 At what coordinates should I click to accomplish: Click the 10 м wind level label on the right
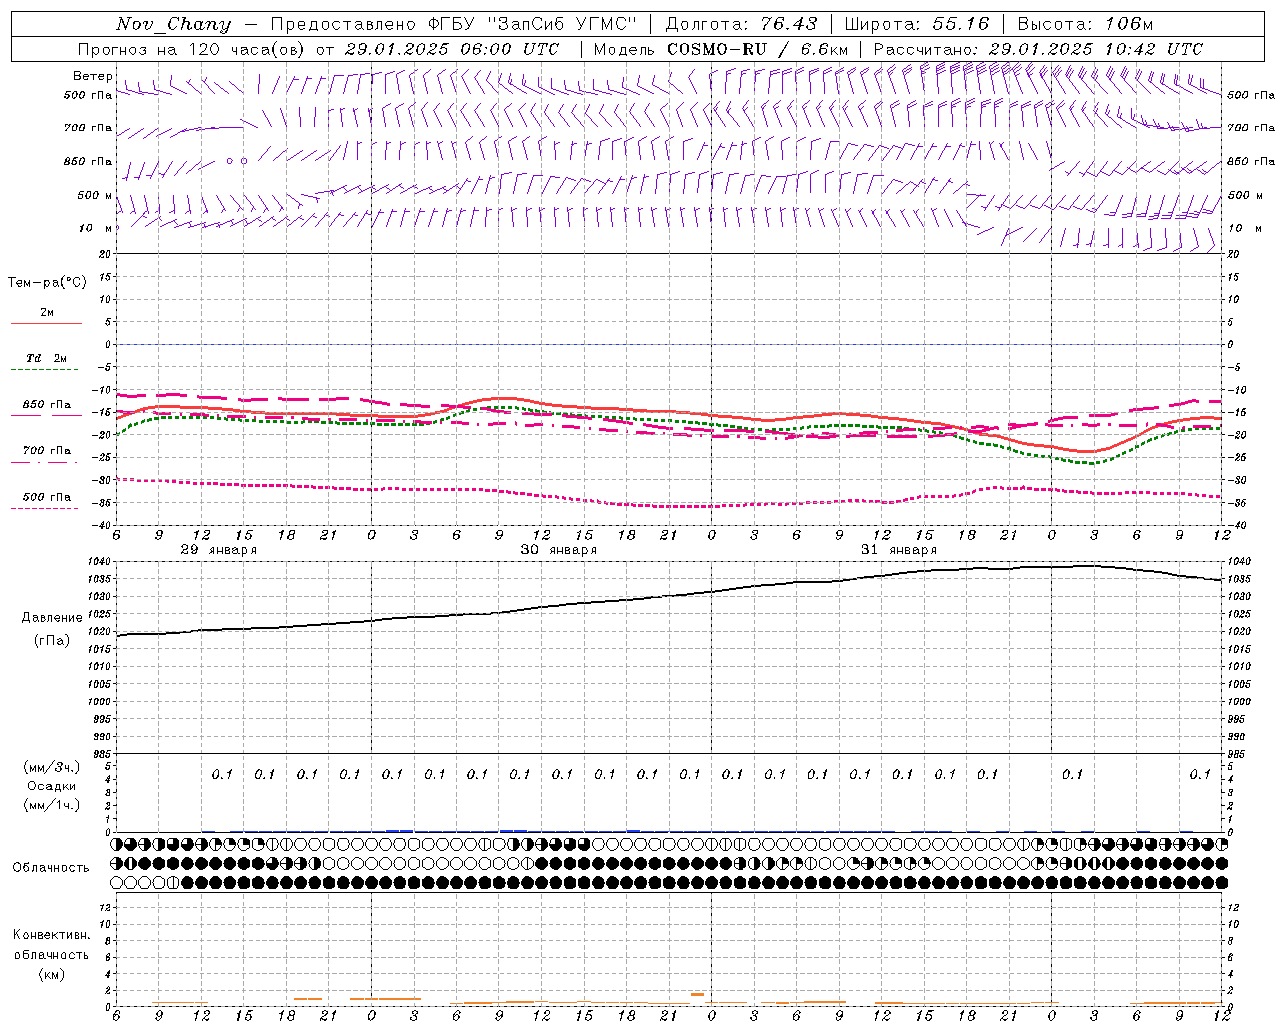point(1245,228)
